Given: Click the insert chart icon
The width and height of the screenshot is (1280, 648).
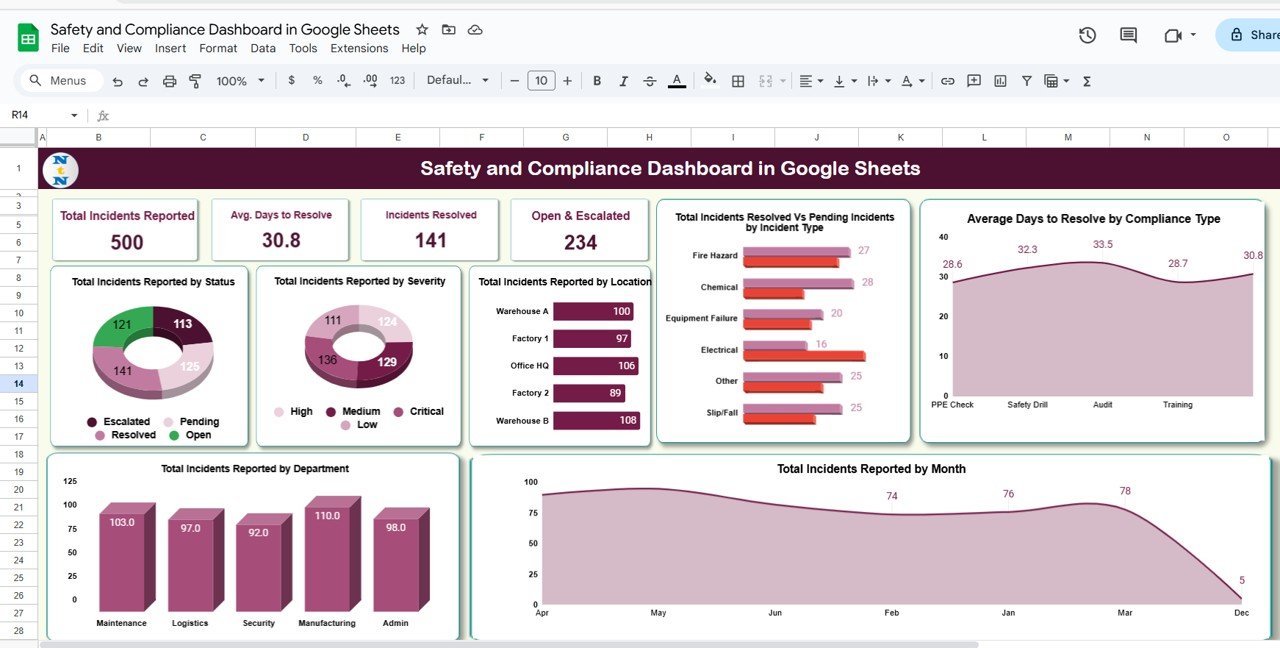Looking at the screenshot, I should click(1000, 81).
